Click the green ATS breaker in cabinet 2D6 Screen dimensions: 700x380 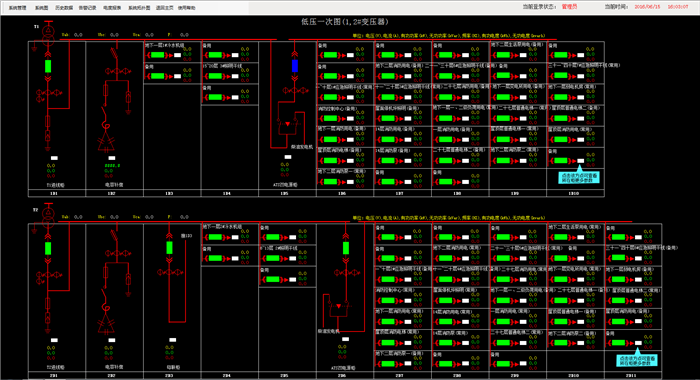[346, 248]
